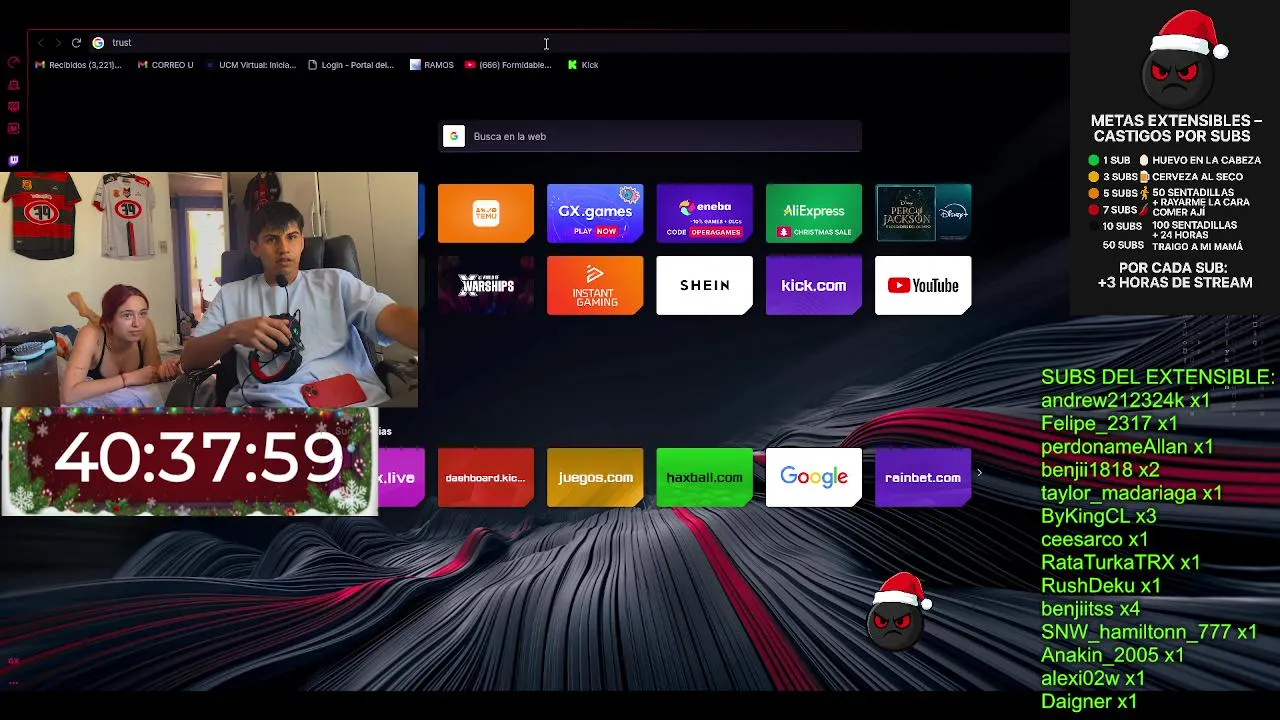Go forward to the next page

(58, 43)
